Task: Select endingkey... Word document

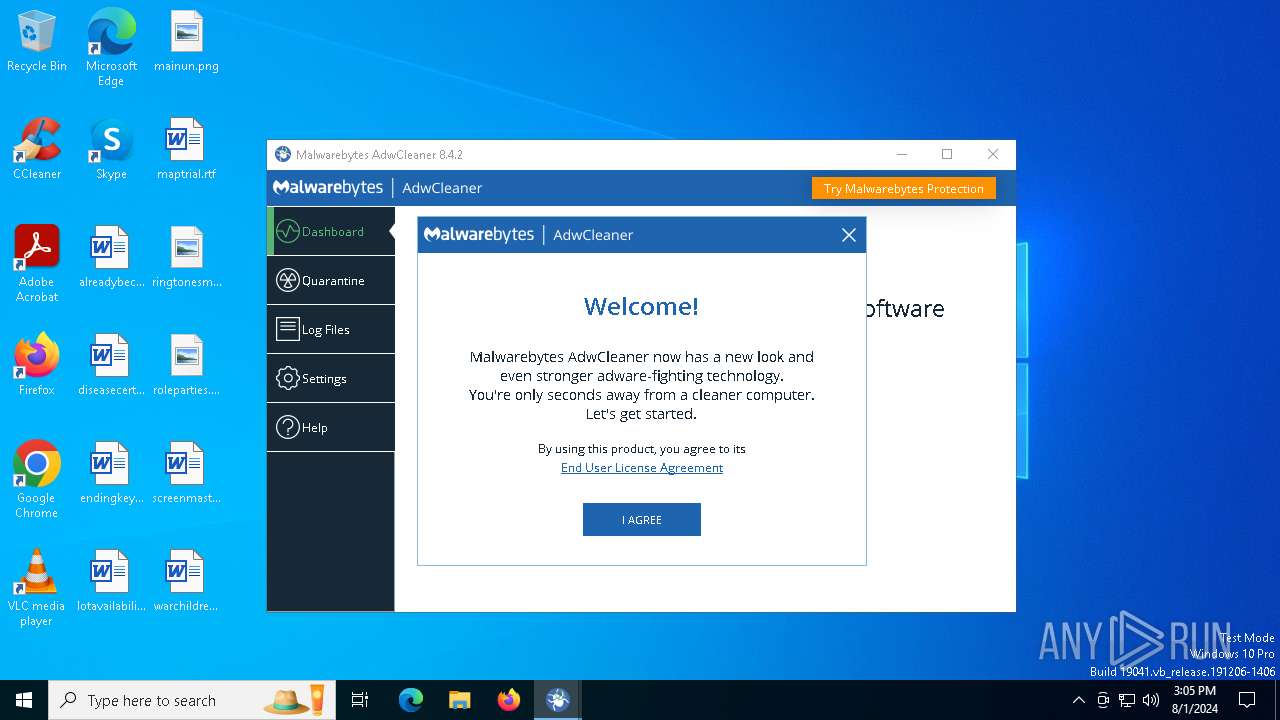Action: click(111, 474)
